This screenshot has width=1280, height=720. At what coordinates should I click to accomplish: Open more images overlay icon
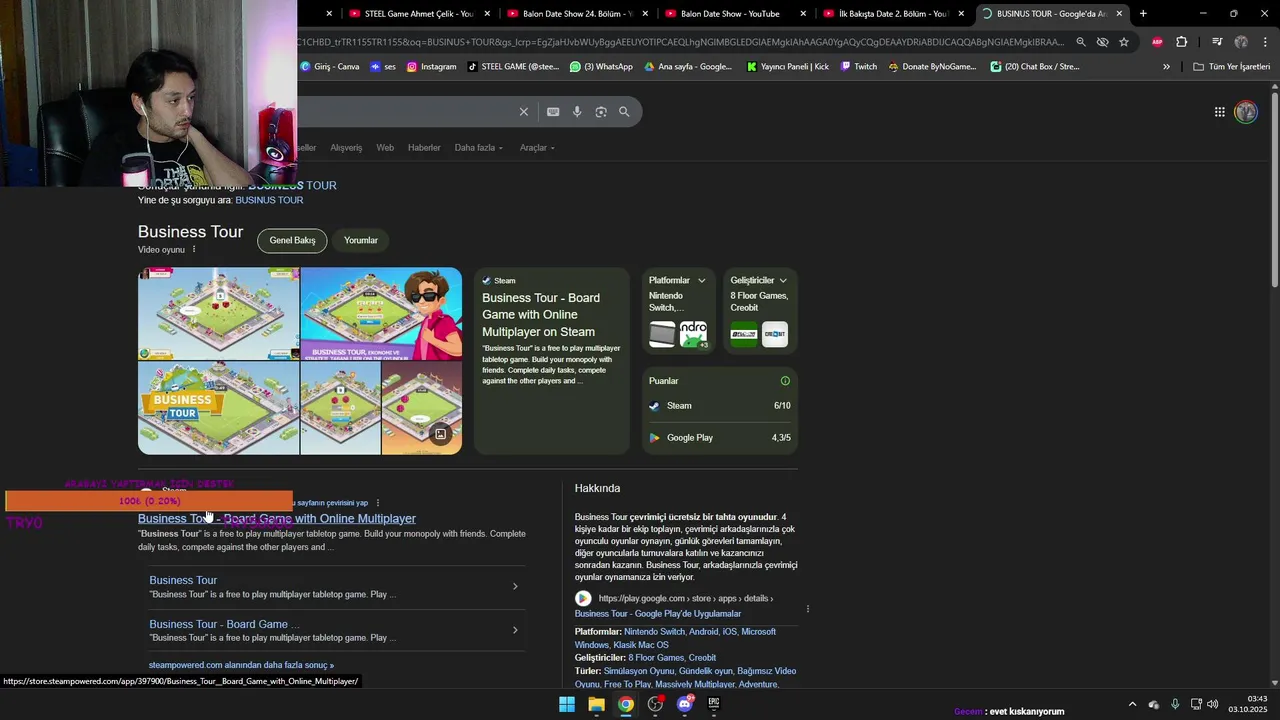(440, 434)
